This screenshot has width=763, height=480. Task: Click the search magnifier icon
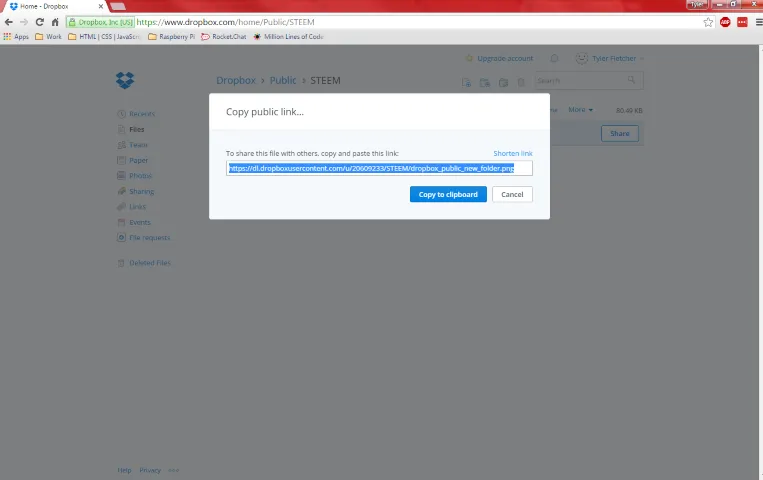[x=632, y=80]
